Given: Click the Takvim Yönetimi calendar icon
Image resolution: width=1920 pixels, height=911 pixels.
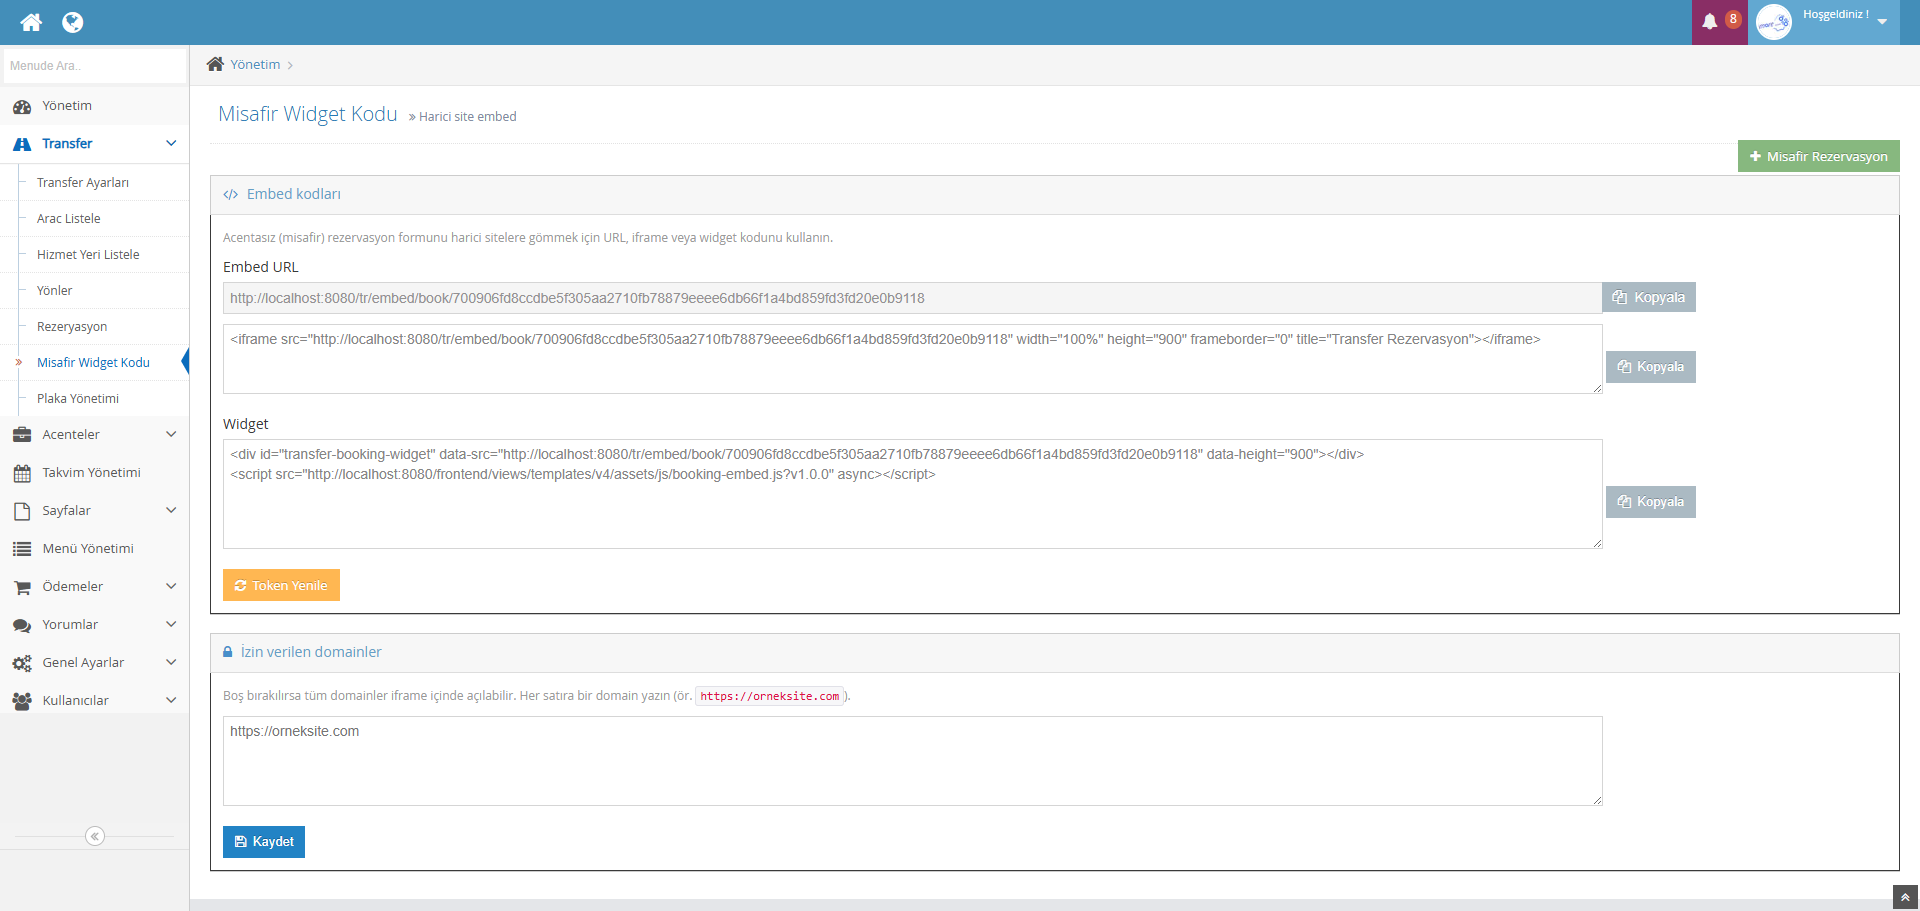Looking at the screenshot, I should click(22, 473).
